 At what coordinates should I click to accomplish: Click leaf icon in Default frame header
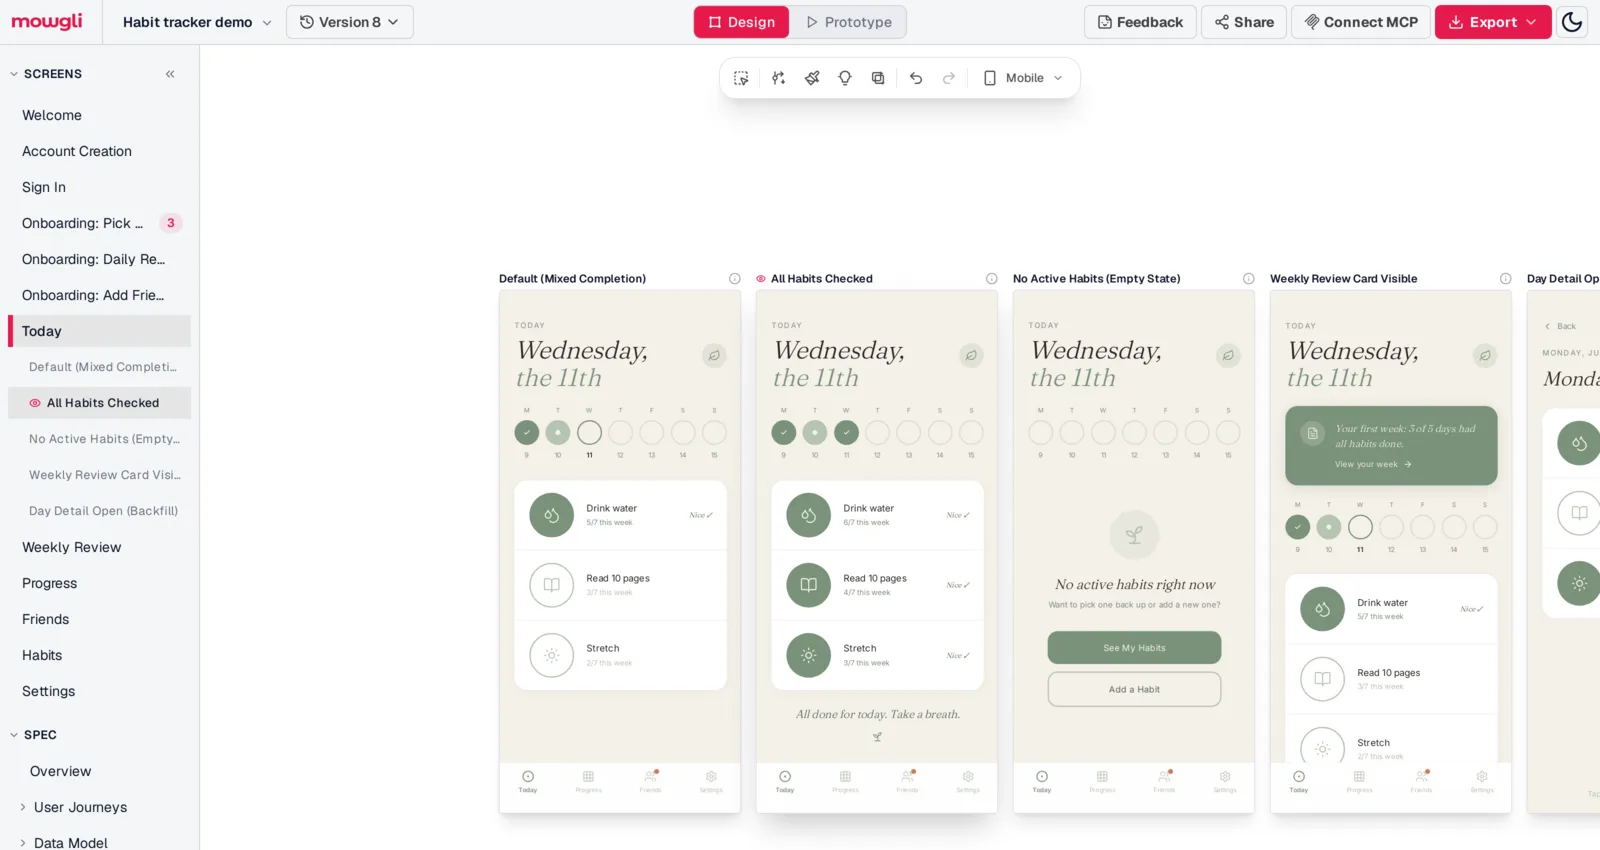coord(714,355)
